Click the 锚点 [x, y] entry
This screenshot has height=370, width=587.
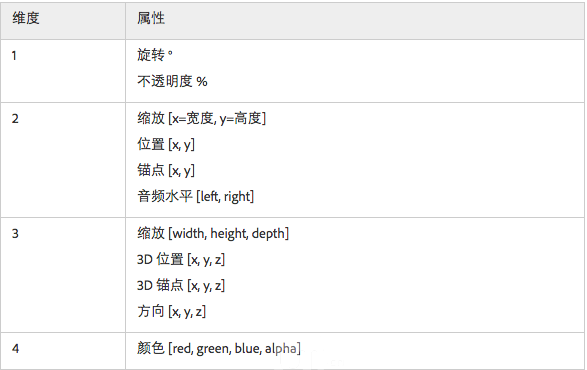pyautogui.click(x=166, y=170)
